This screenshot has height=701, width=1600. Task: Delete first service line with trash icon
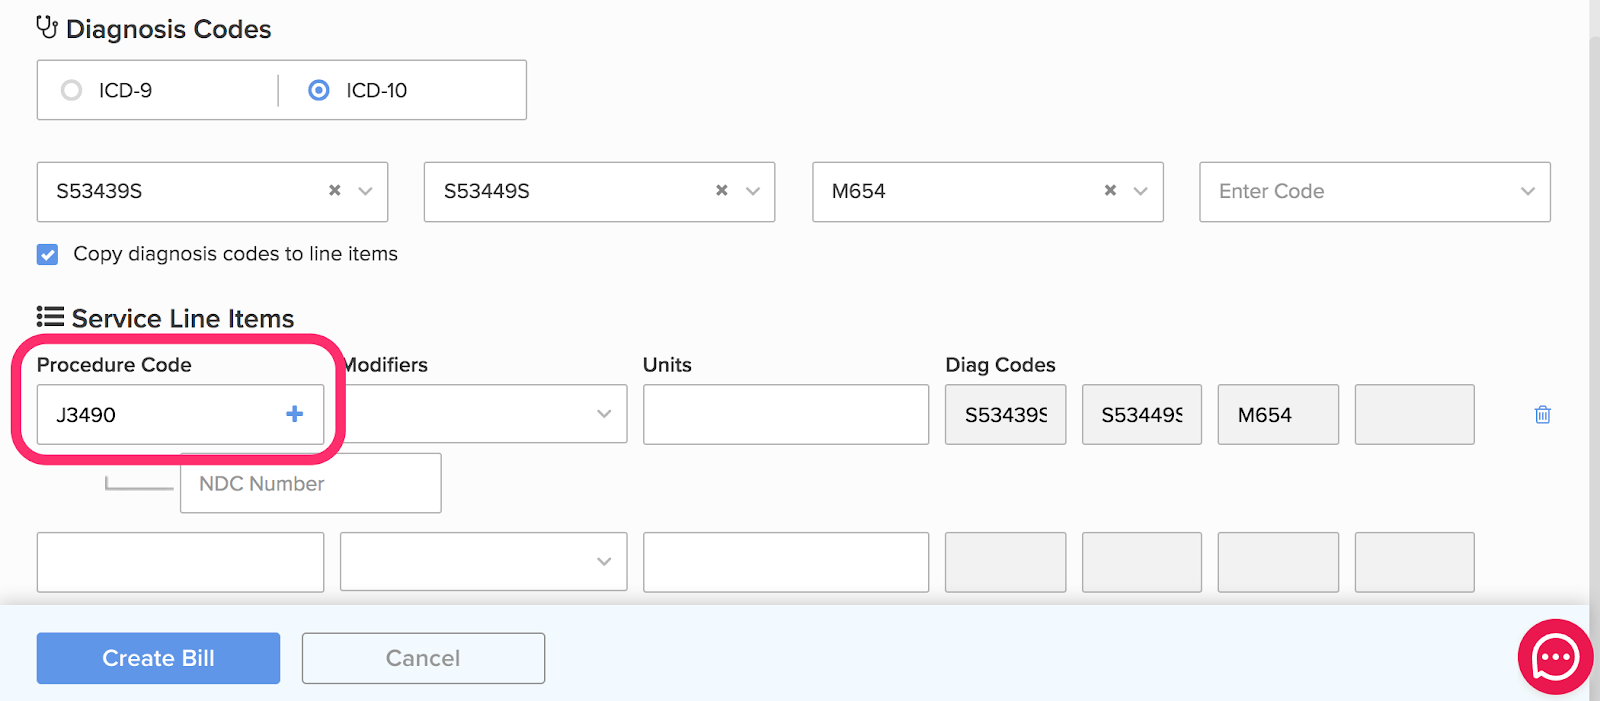(x=1543, y=414)
